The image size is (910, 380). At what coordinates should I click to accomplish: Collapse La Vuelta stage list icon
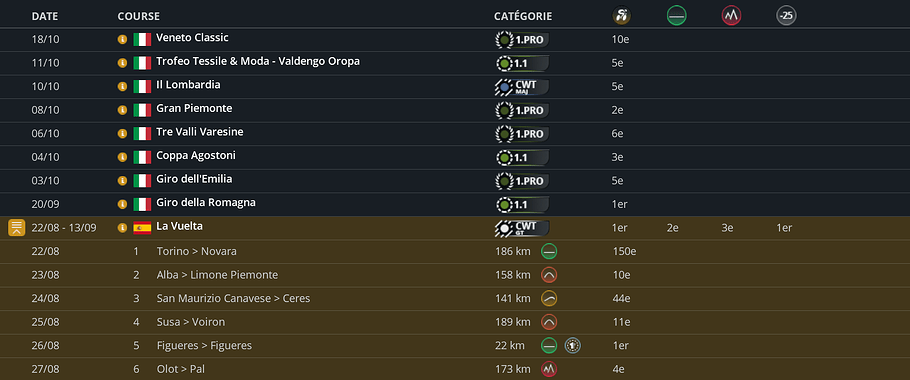16,227
